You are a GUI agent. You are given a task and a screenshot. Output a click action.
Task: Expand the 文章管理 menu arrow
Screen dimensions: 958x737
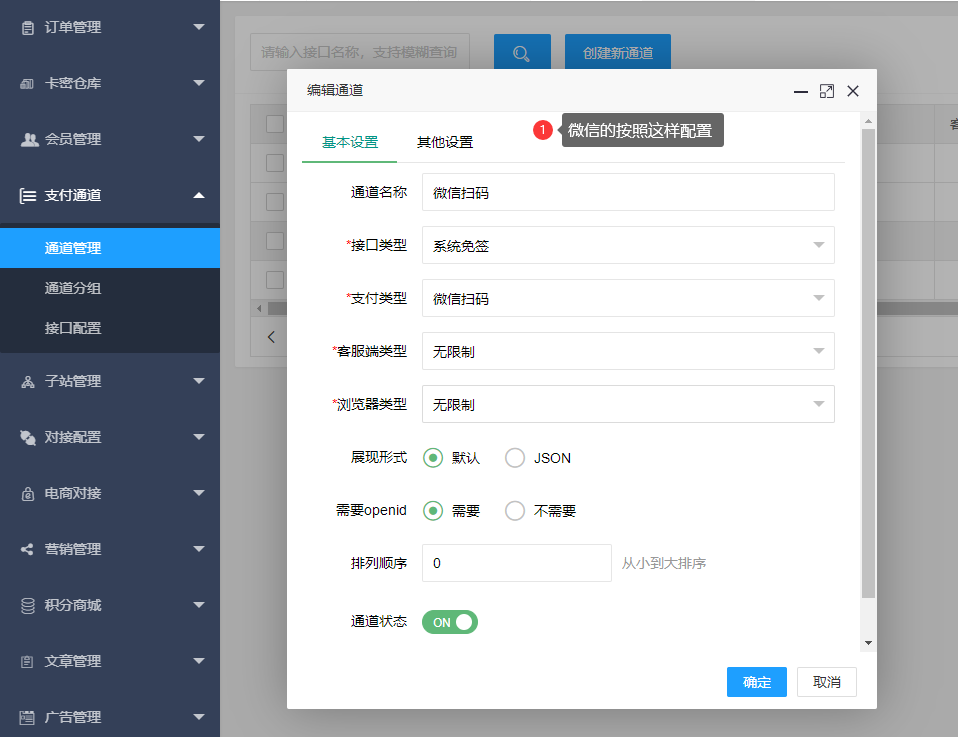199,661
